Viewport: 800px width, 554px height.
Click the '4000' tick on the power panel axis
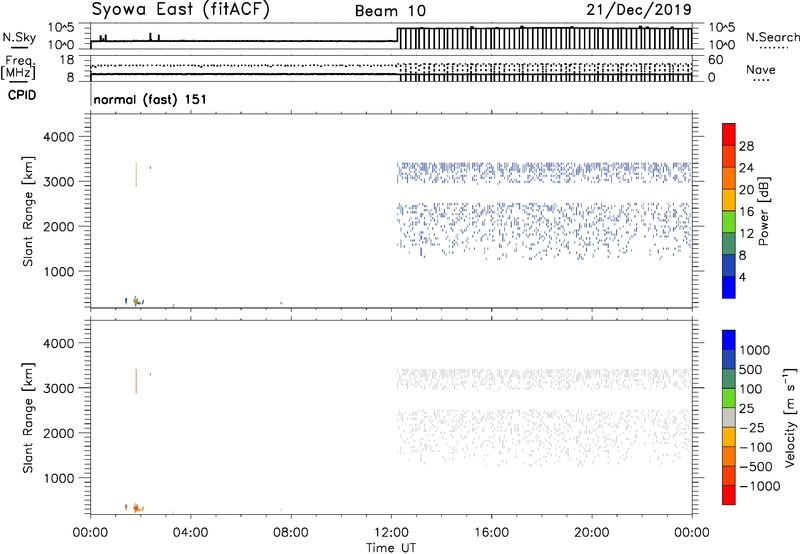click(x=58, y=137)
